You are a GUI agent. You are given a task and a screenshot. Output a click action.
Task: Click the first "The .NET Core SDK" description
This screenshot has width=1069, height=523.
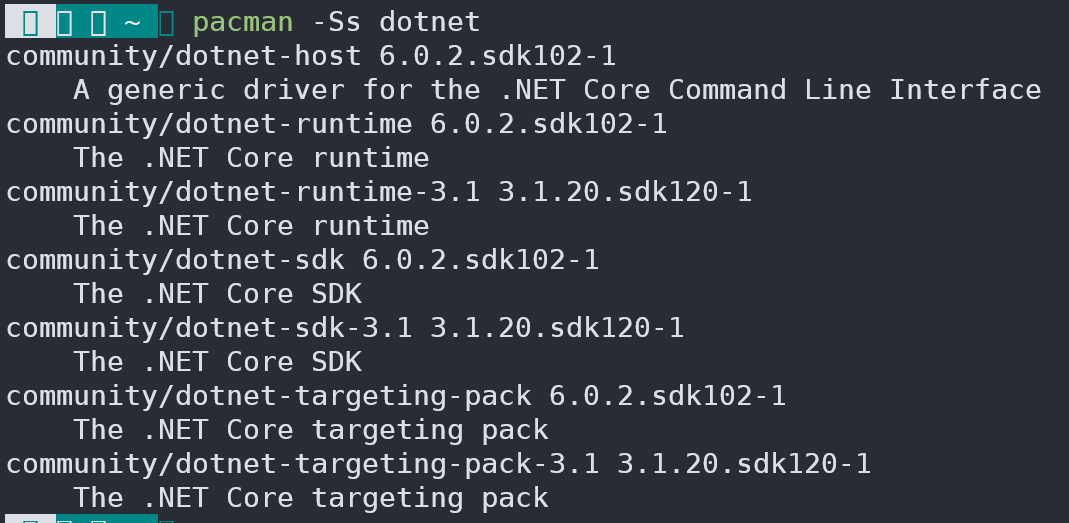tap(217, 294)
